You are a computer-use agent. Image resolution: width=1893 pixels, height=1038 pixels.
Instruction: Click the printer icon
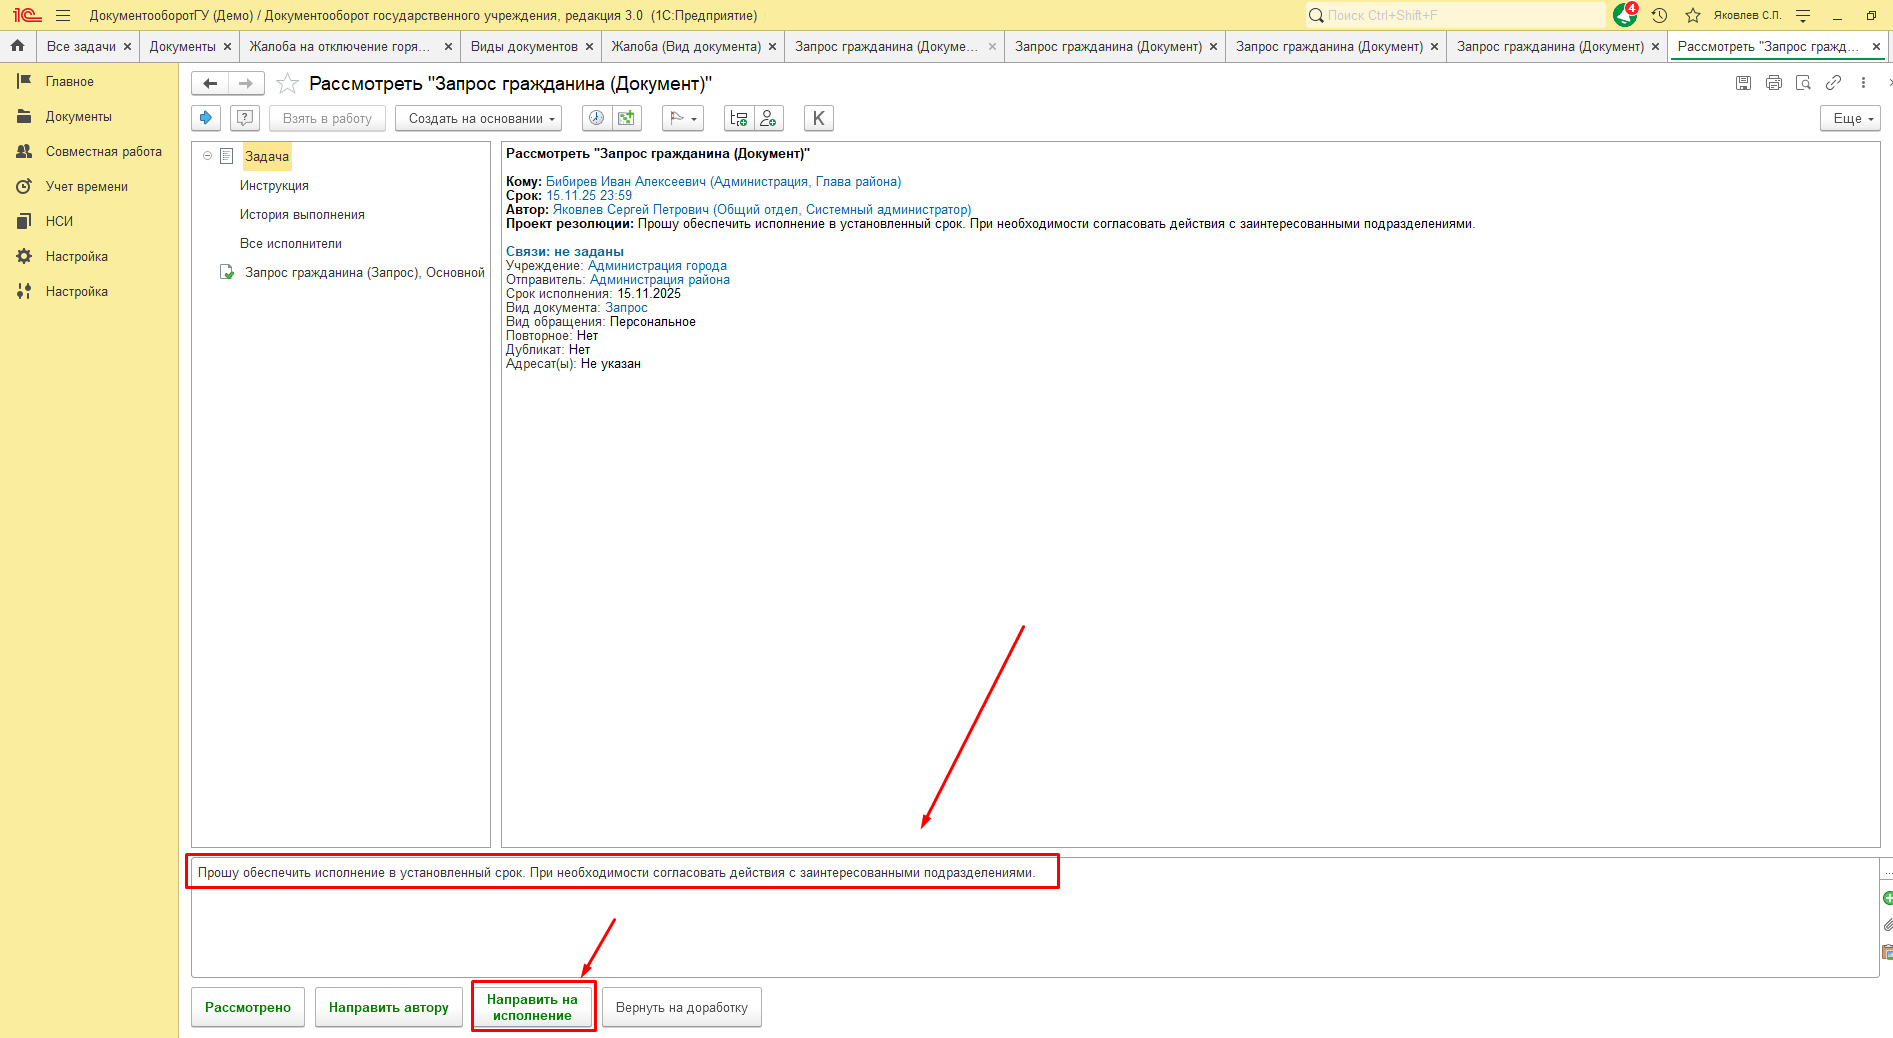click(1774, 83)
